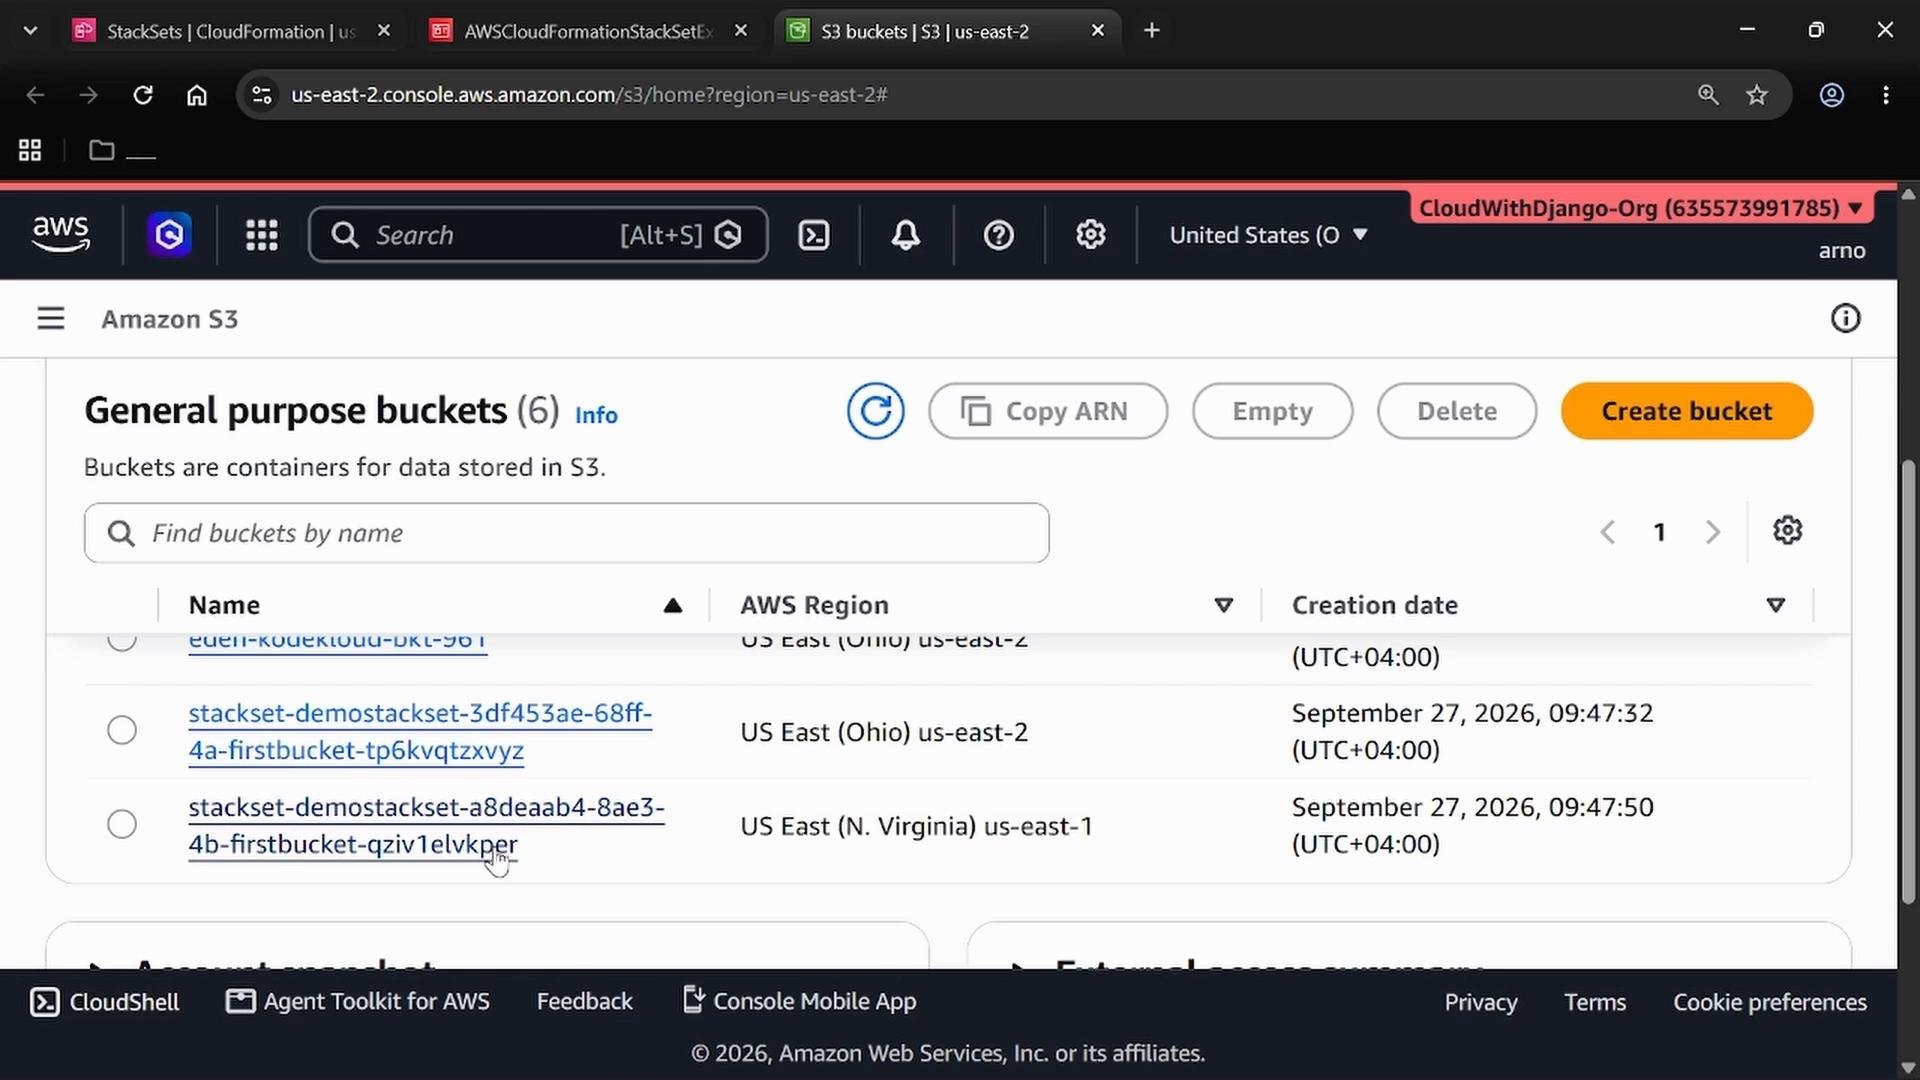Open CloudShell in the footer

click(x=105, y=1002)
